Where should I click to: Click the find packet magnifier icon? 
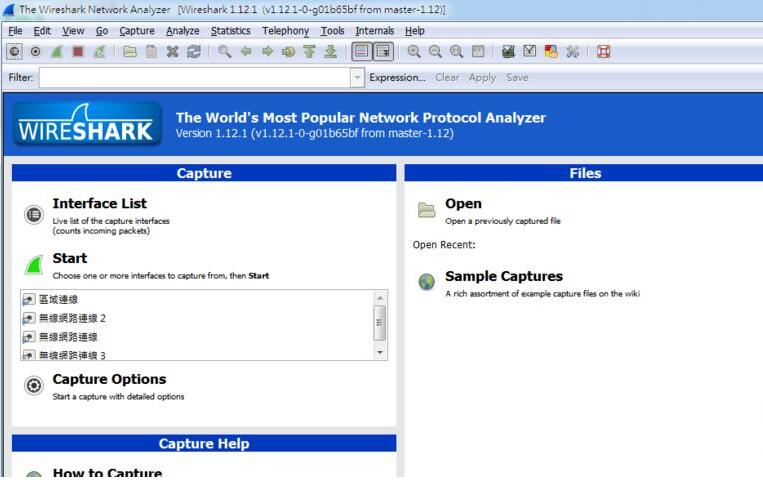[224, 52]
